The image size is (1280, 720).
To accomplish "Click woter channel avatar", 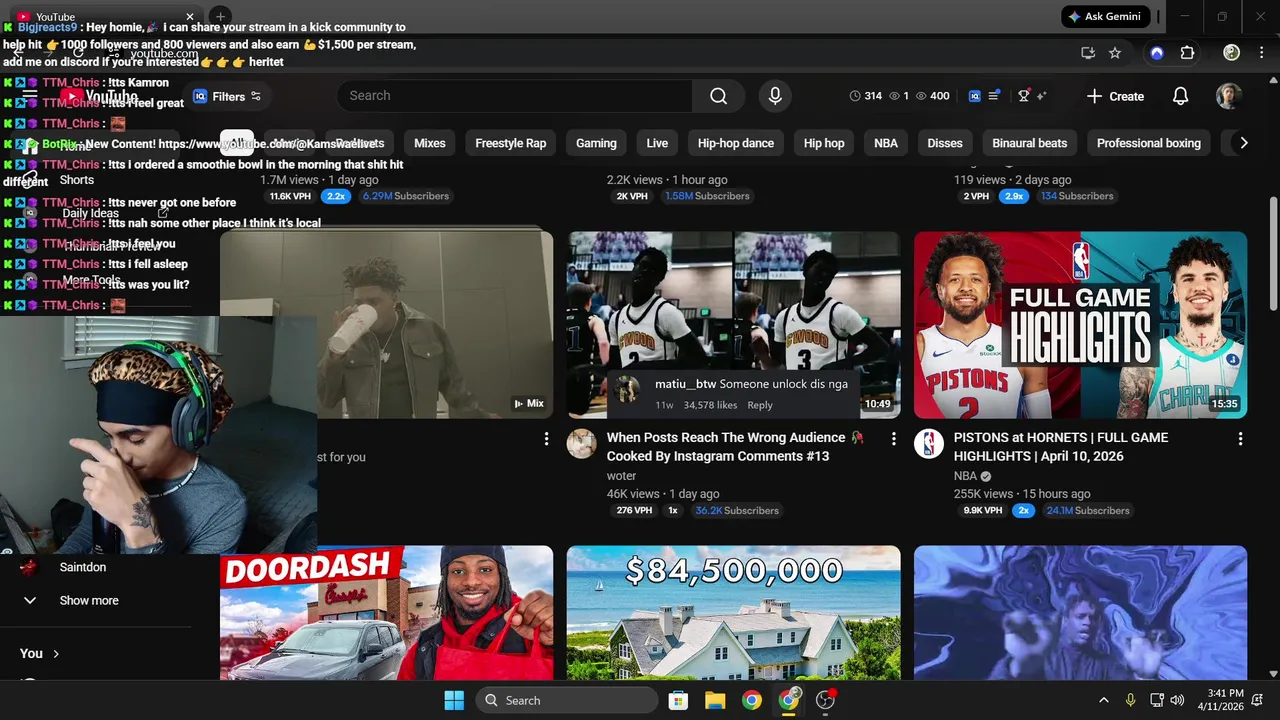I will [x=582, y=444].
